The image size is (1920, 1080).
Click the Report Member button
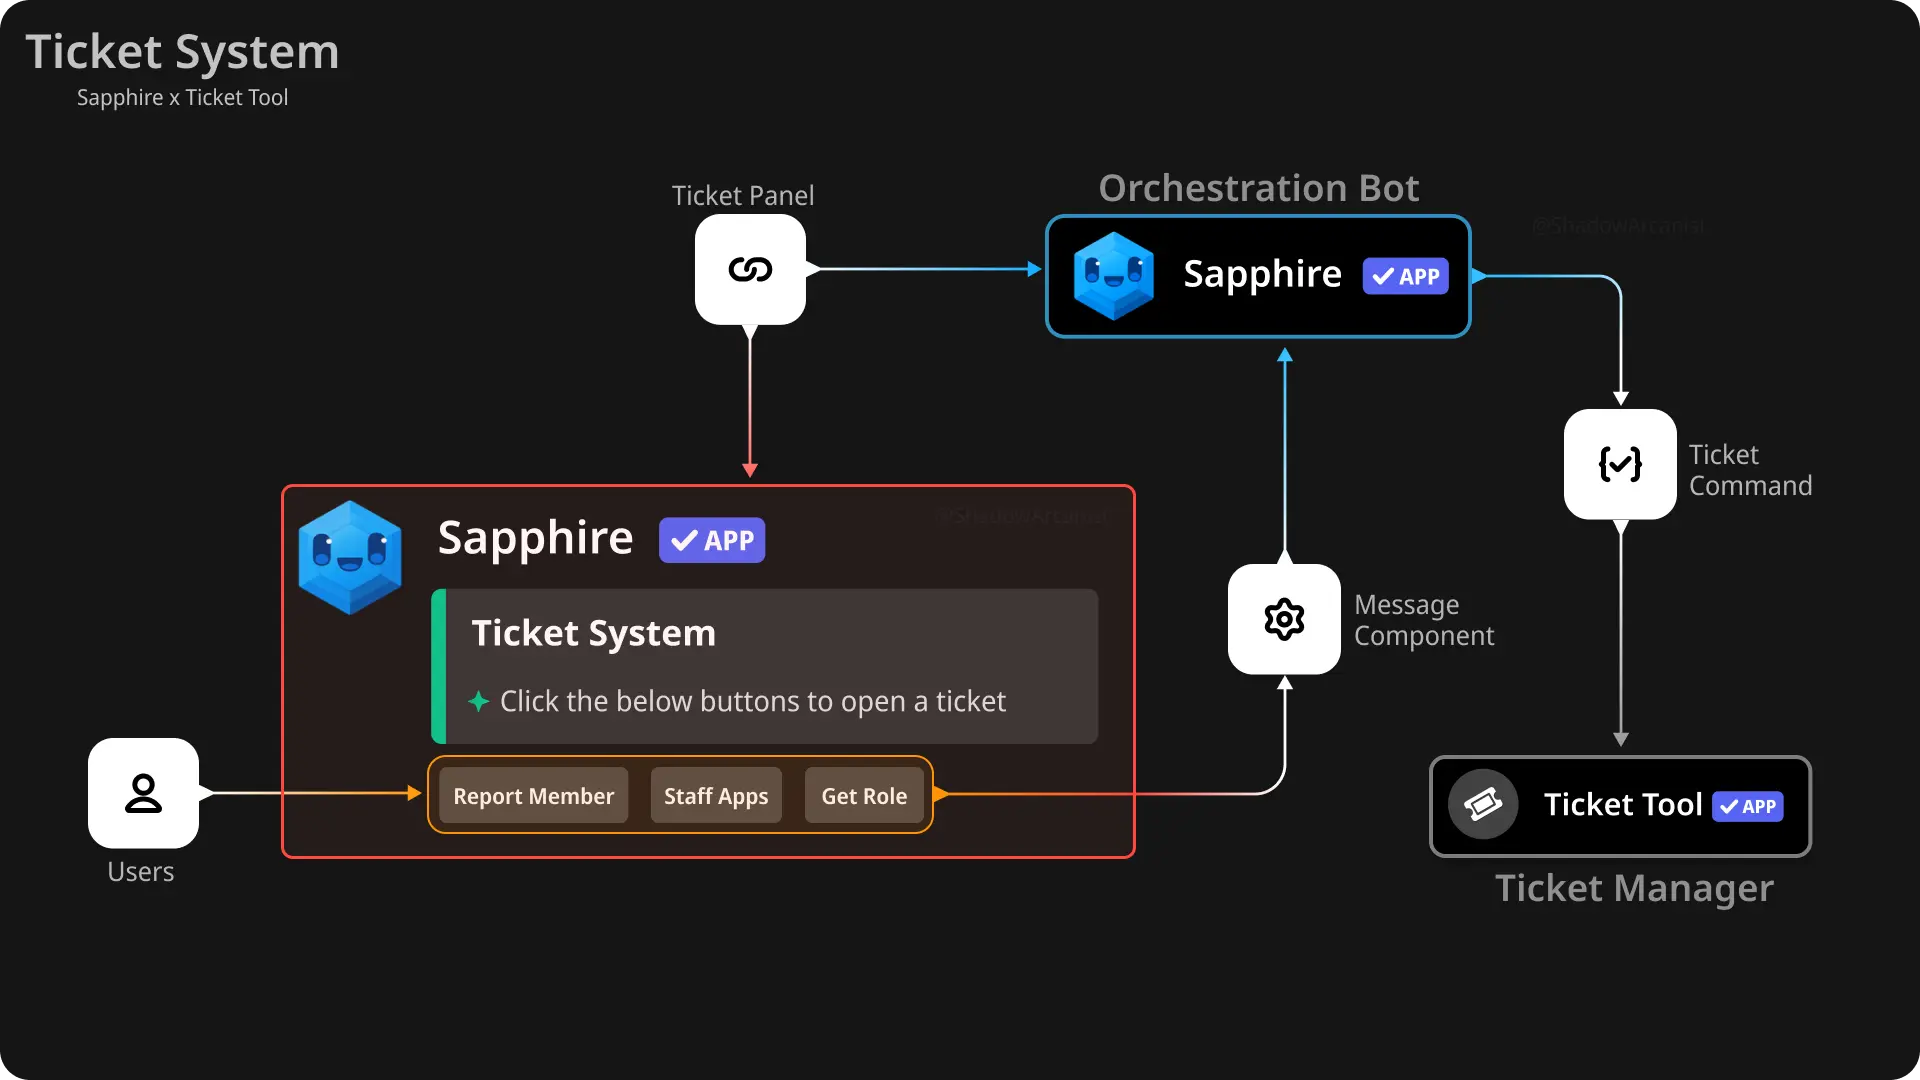[534, 796]
